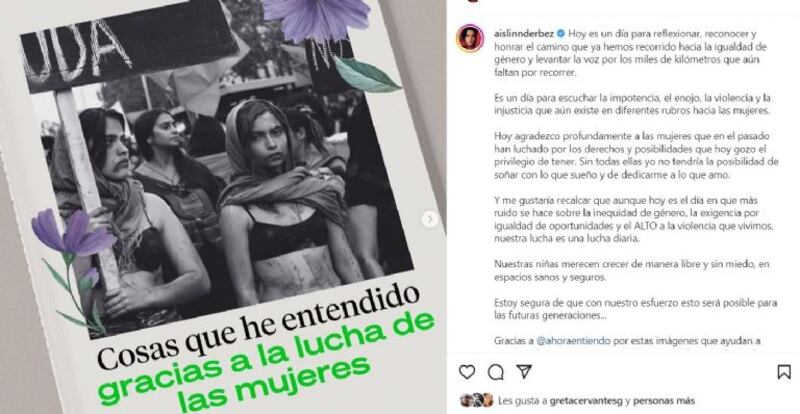Image resolution: width=800 pixels, height=414 pixels.
Task: View the 'personas más' likes list
Action: (664, 401)
